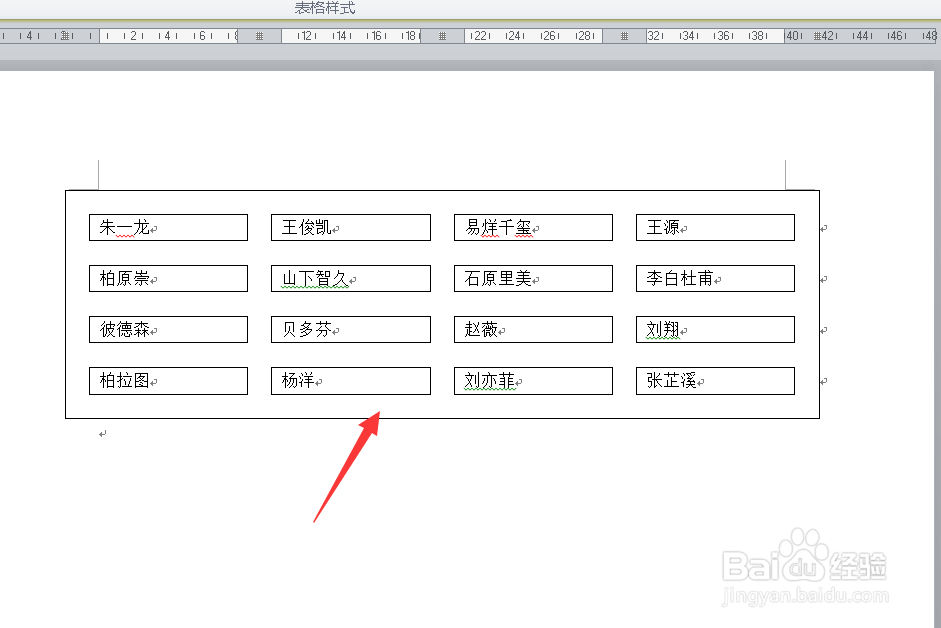Click the cell containing 贝多芬

point(350,330)
